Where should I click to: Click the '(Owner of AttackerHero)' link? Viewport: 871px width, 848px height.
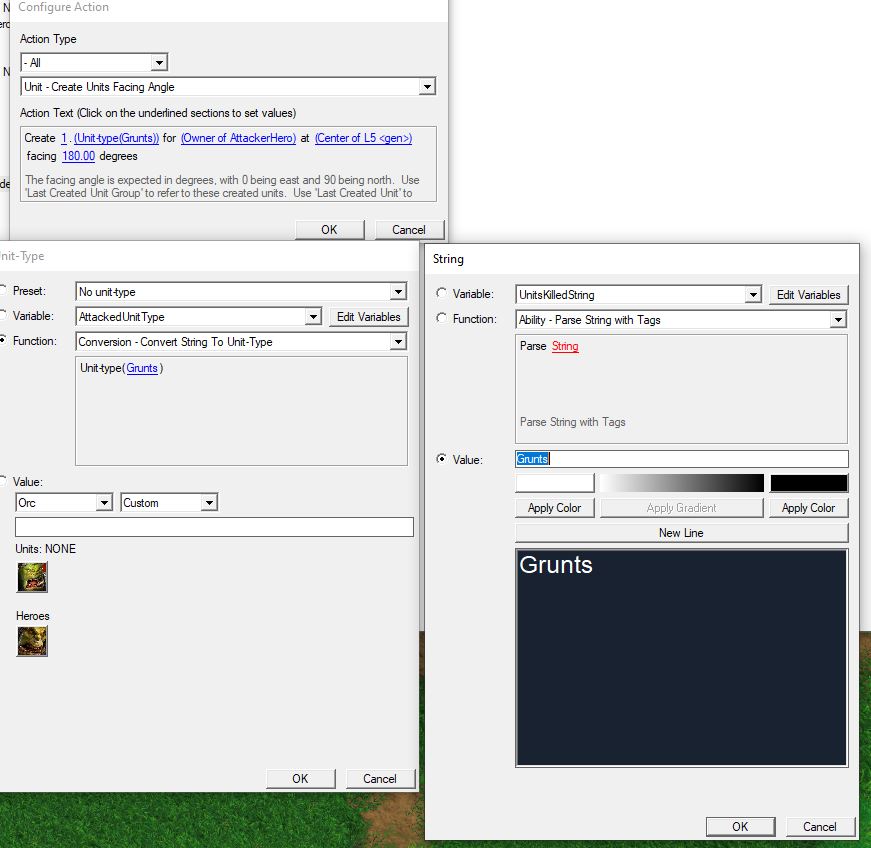pos(238,138)
